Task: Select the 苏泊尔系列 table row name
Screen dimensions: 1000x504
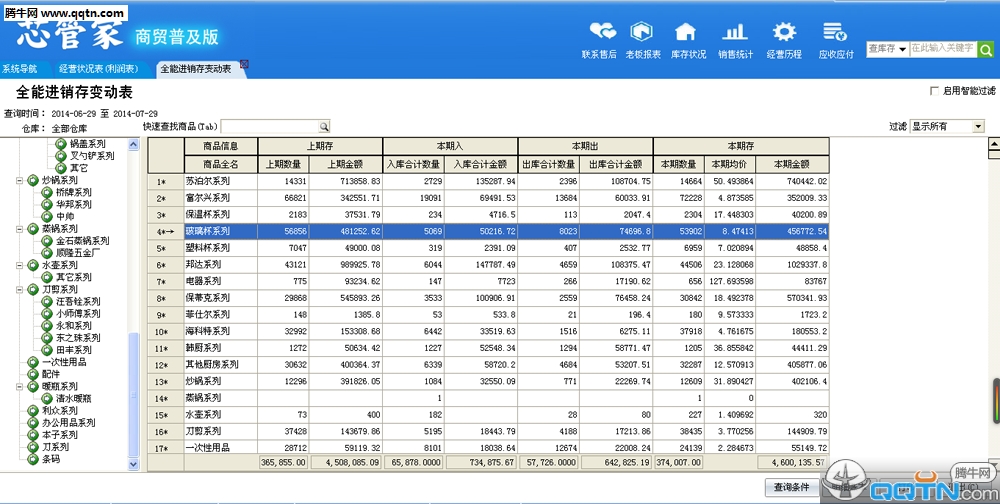Action: pyautogui.click(x=208, y=181)
